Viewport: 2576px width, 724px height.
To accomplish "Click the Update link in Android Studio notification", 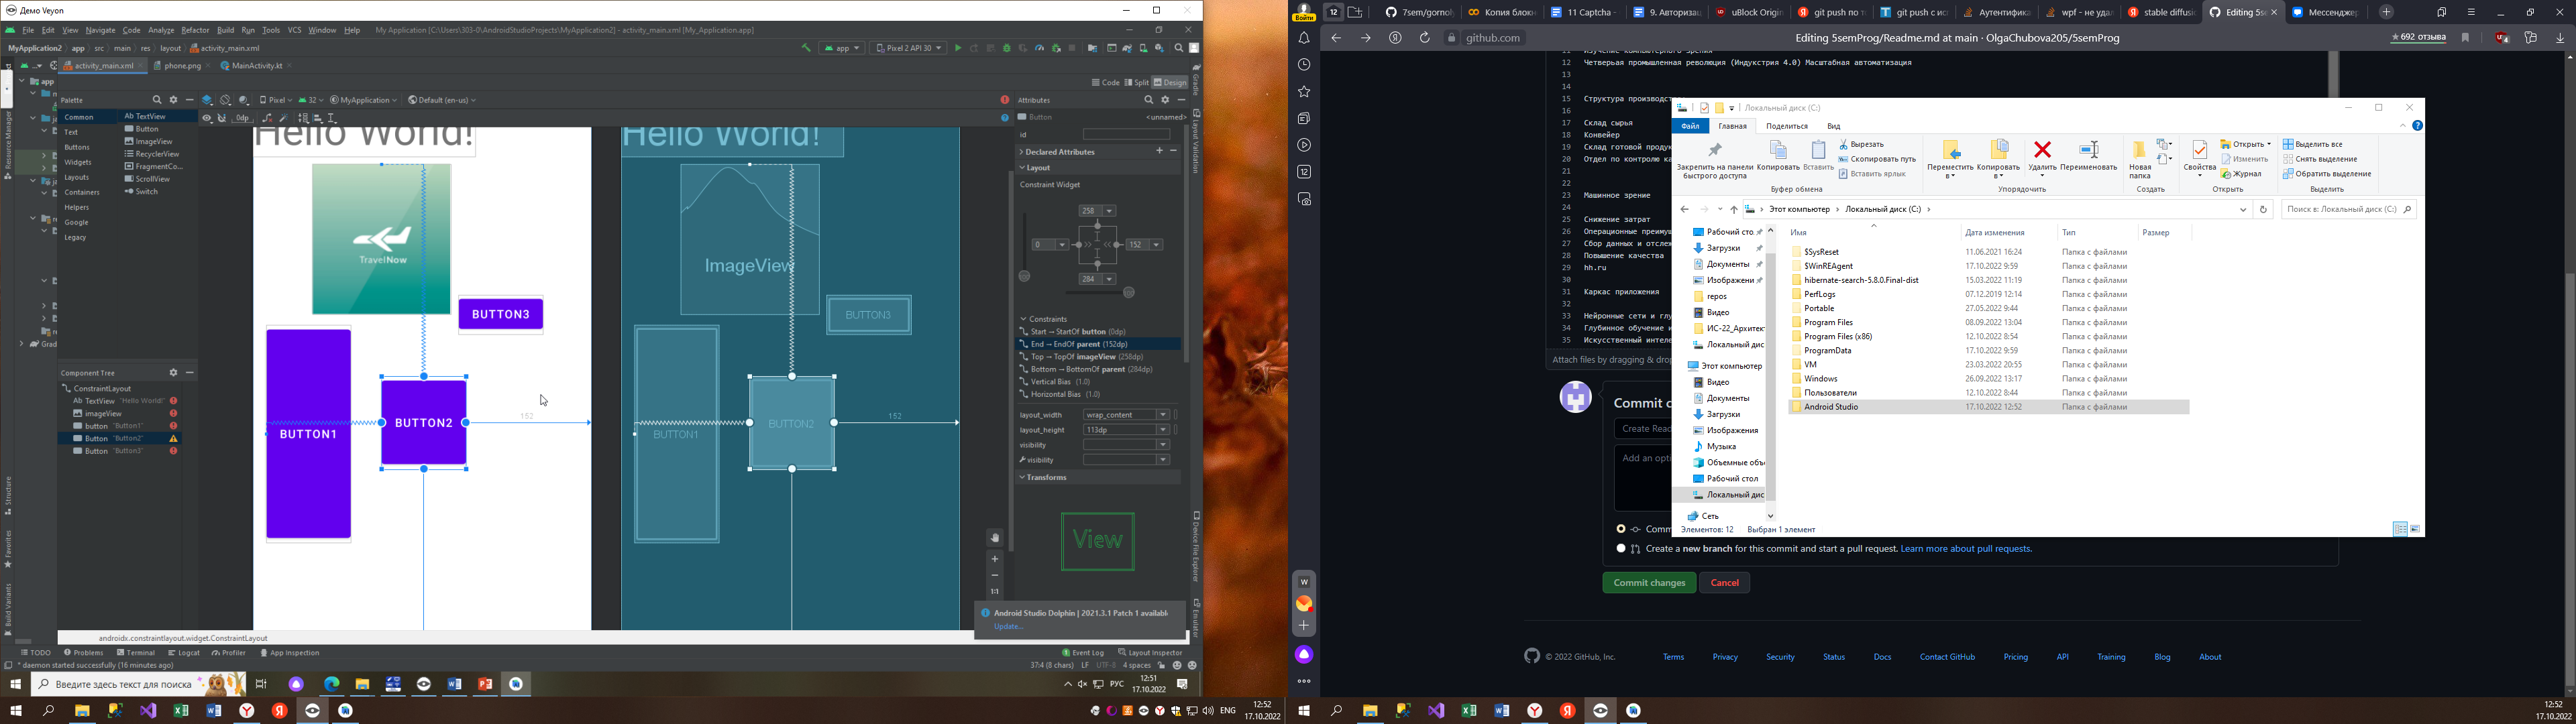I will tap(1008, 627).
